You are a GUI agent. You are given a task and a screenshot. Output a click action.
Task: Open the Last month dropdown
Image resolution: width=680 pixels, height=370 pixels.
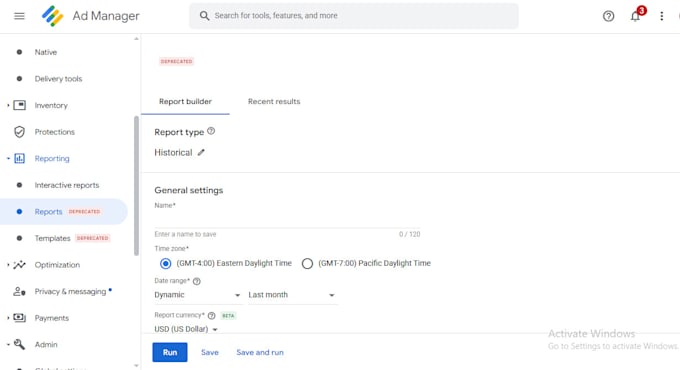point(292,295)
